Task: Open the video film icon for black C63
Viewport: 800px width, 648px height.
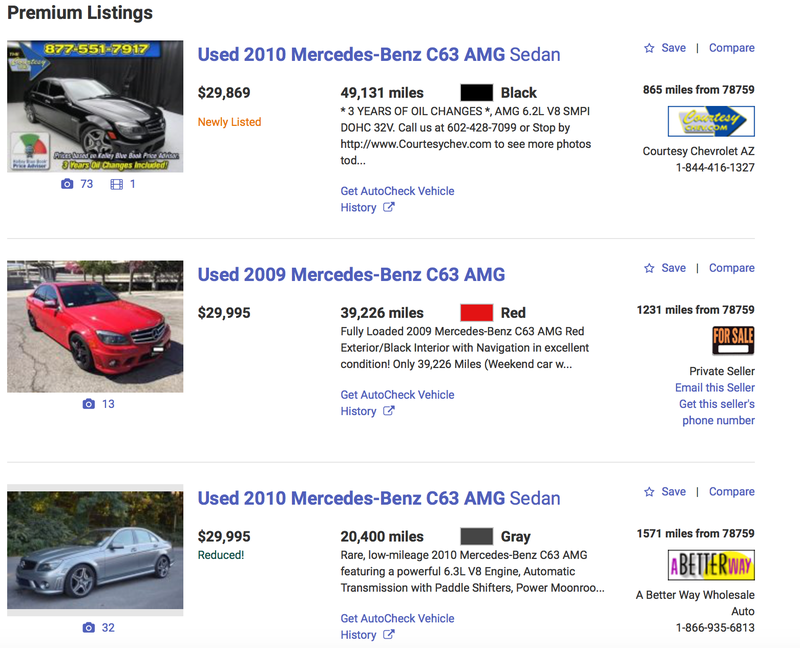Action: tap(116, 184)
